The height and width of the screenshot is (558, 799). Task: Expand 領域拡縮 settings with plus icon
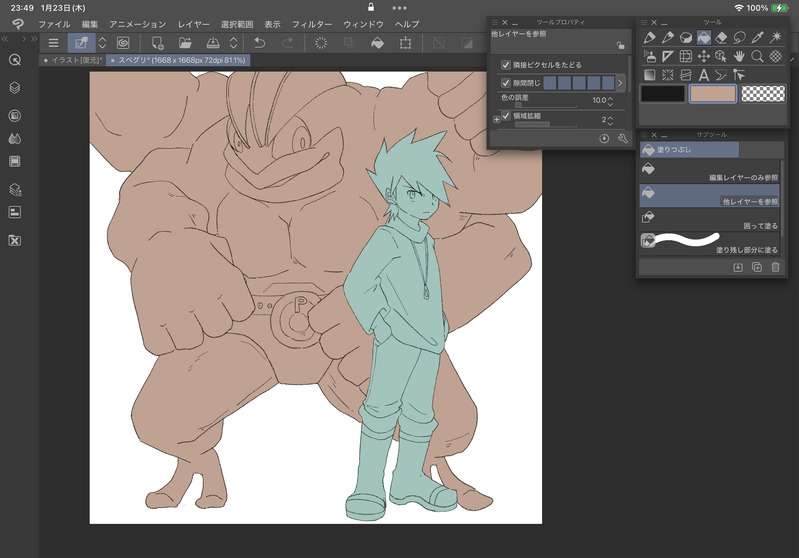click(x=496, y=119)
